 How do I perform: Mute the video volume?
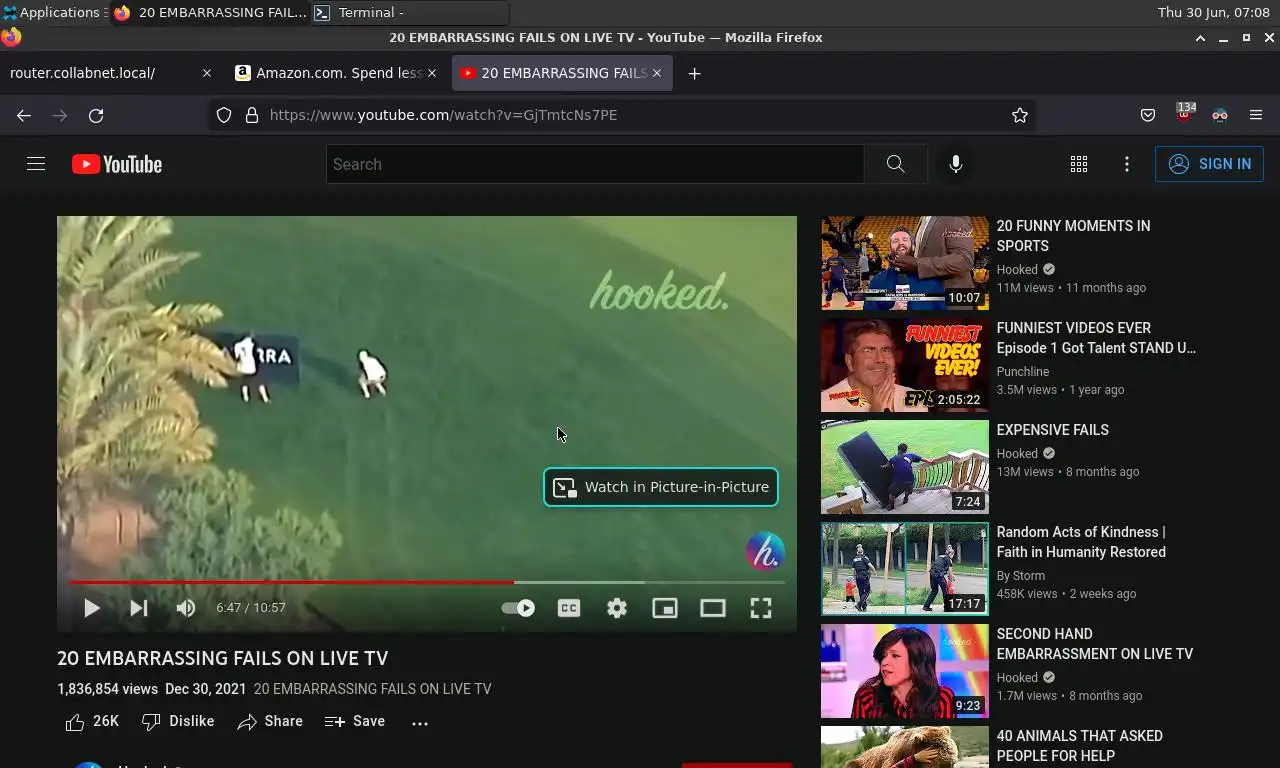coord(186,608)
